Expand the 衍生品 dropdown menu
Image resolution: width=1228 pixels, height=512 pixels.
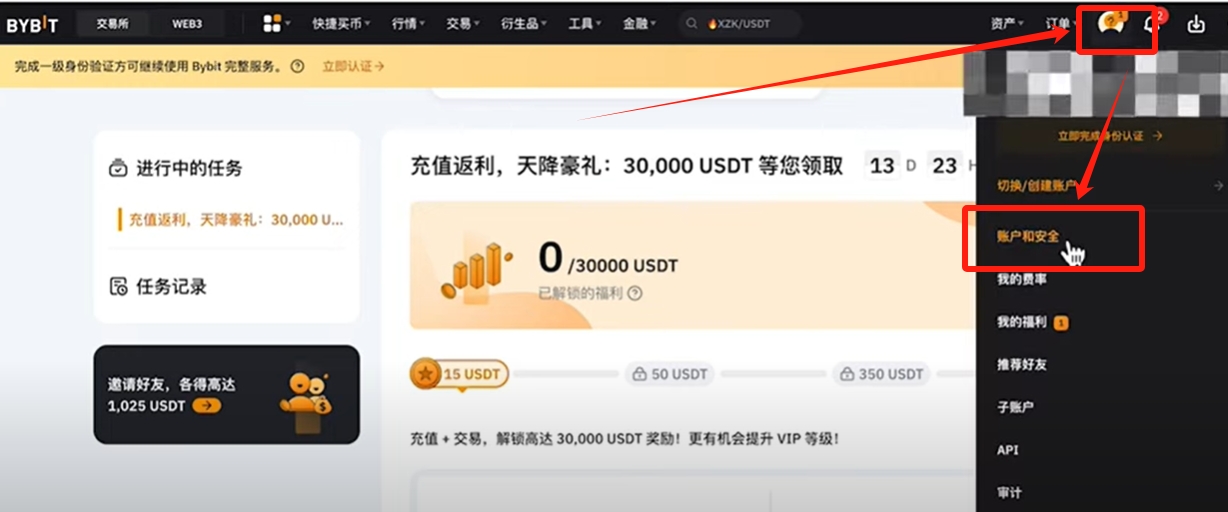point(524,23)
